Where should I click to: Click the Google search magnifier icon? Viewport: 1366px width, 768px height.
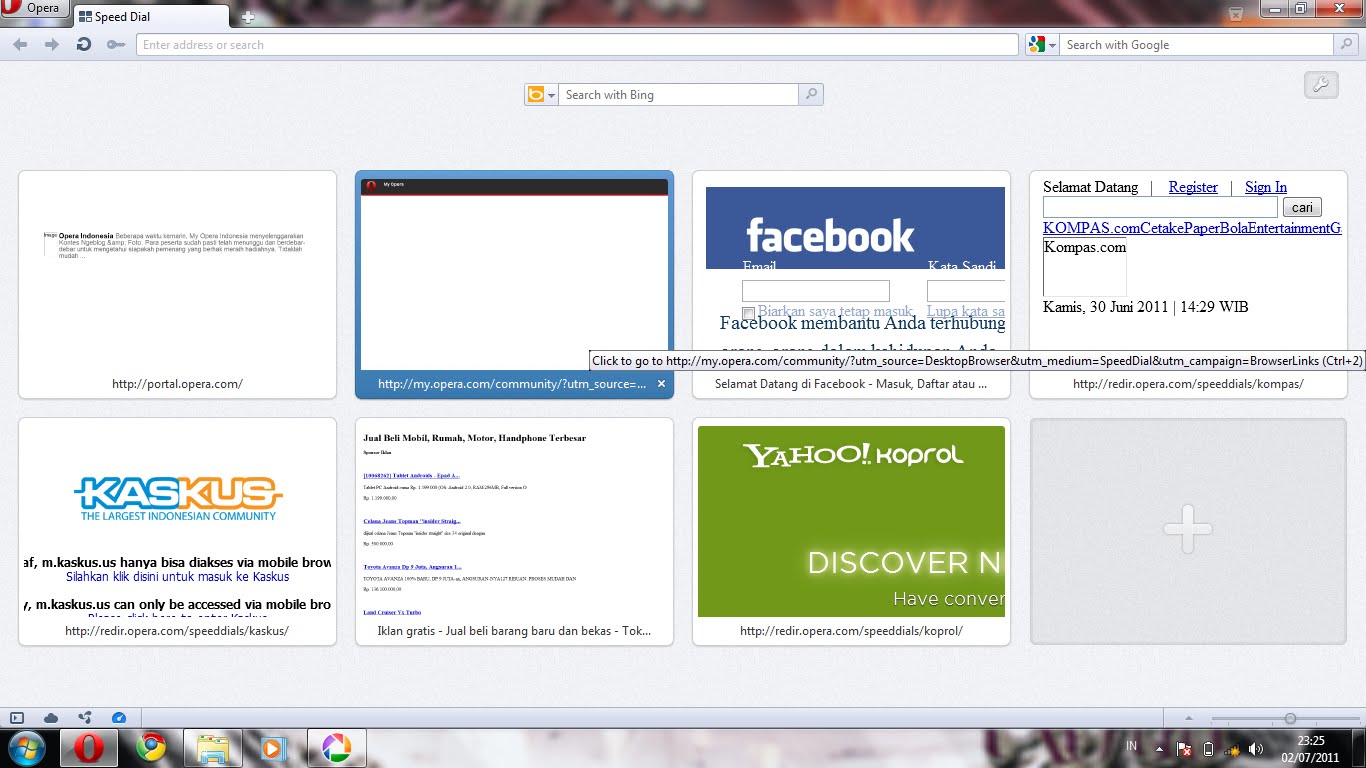tap(1347, 45)
